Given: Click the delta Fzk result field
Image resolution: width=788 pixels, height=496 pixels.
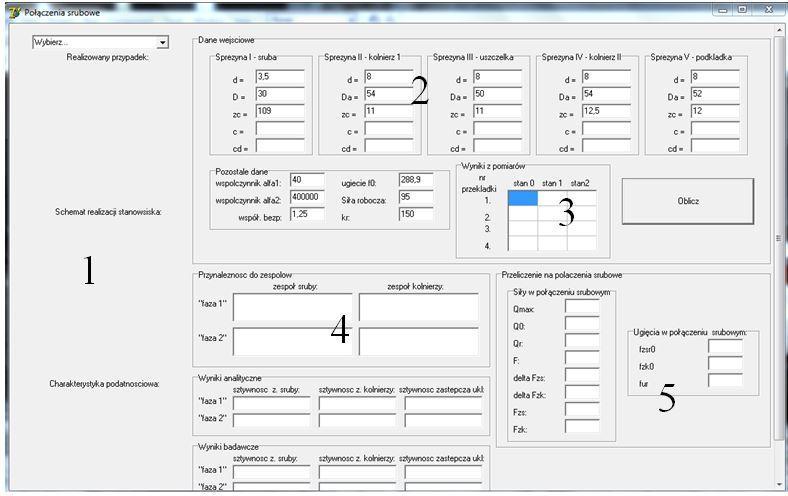Looking at the screenshot, I should pyautogui.click(x=582, y=392).
